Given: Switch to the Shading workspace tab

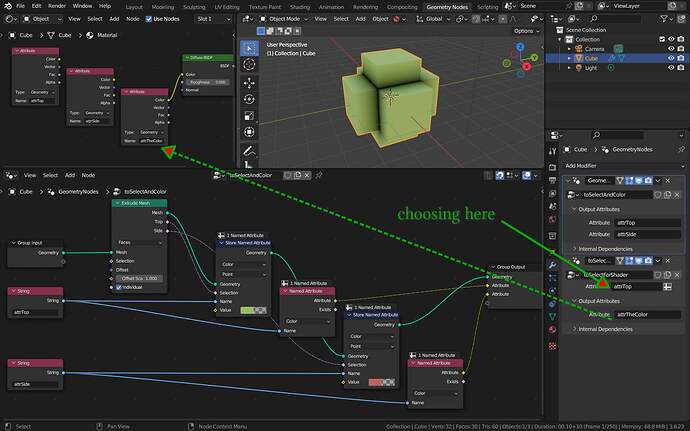Looking at the screenshot, I should 300,7.
